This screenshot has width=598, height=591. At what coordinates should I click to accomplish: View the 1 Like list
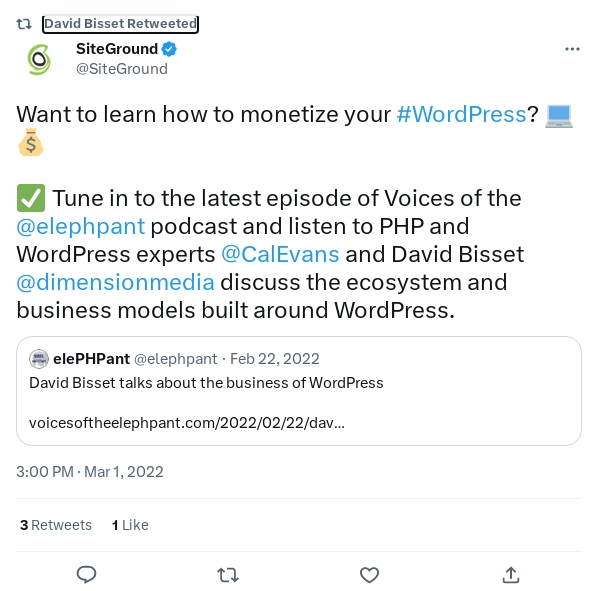[130, 525]
